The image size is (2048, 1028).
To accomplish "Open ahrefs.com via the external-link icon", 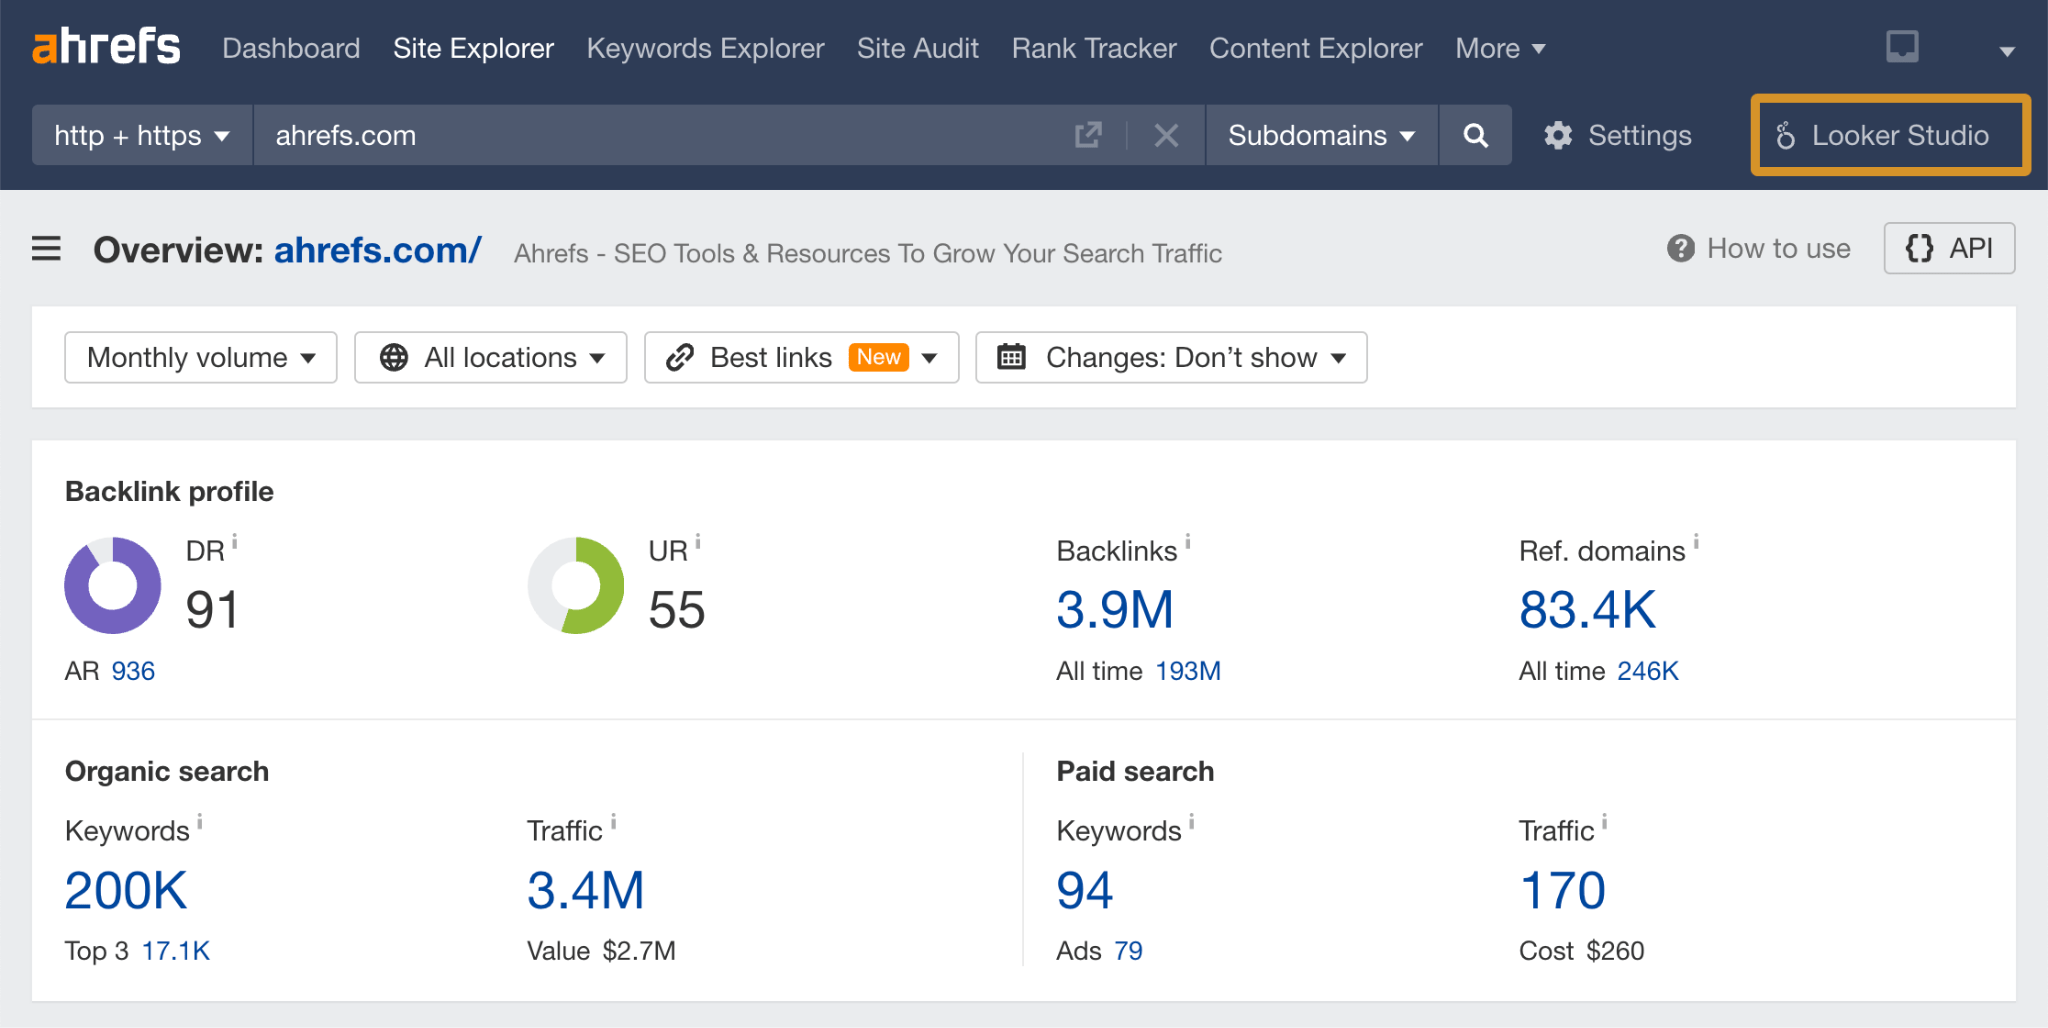I will pyautogui.click(x=1089, y=134).
